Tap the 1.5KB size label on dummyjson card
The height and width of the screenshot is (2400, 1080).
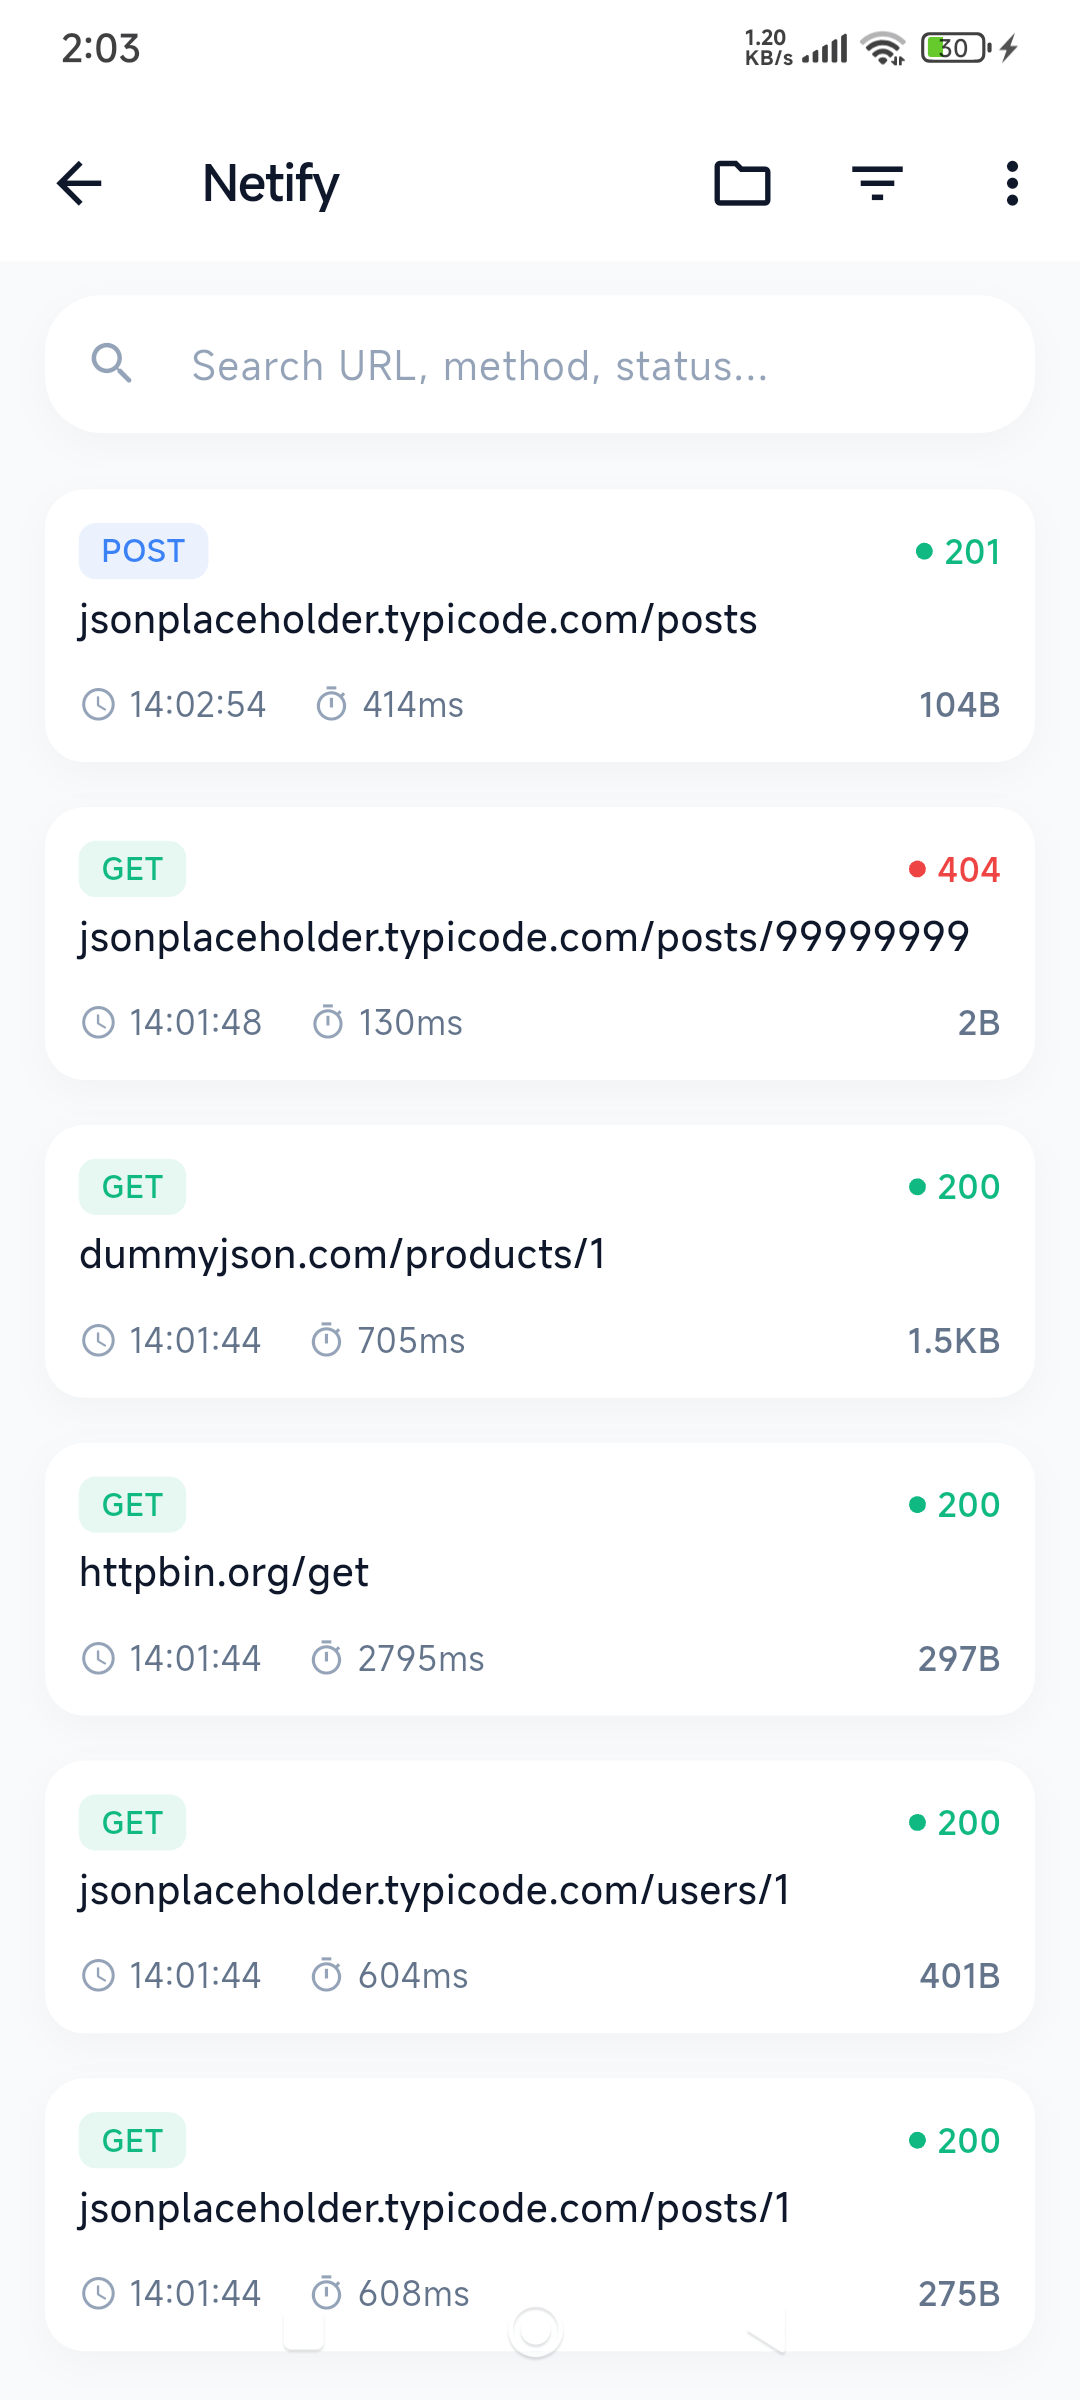(953, 1340)
